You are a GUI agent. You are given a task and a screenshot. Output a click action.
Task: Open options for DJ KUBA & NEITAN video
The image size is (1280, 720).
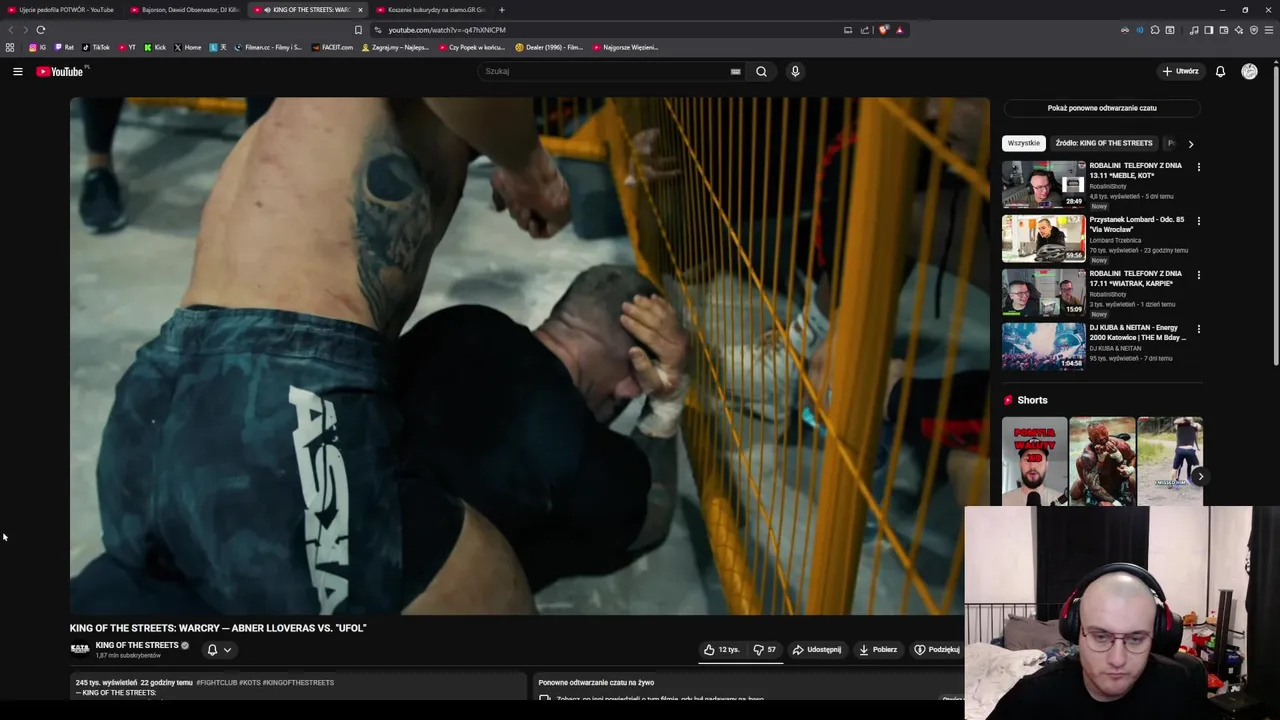click(x=1198, y=329)
